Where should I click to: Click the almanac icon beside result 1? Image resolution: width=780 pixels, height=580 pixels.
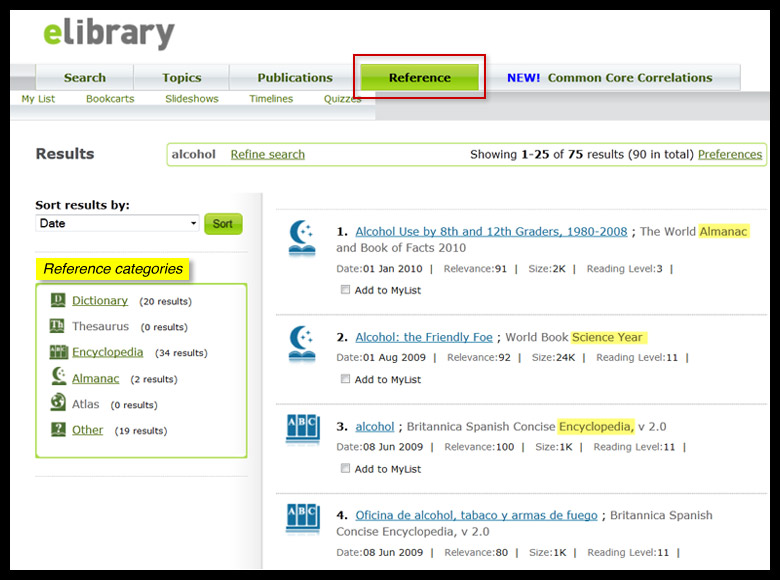click(301, 239)
